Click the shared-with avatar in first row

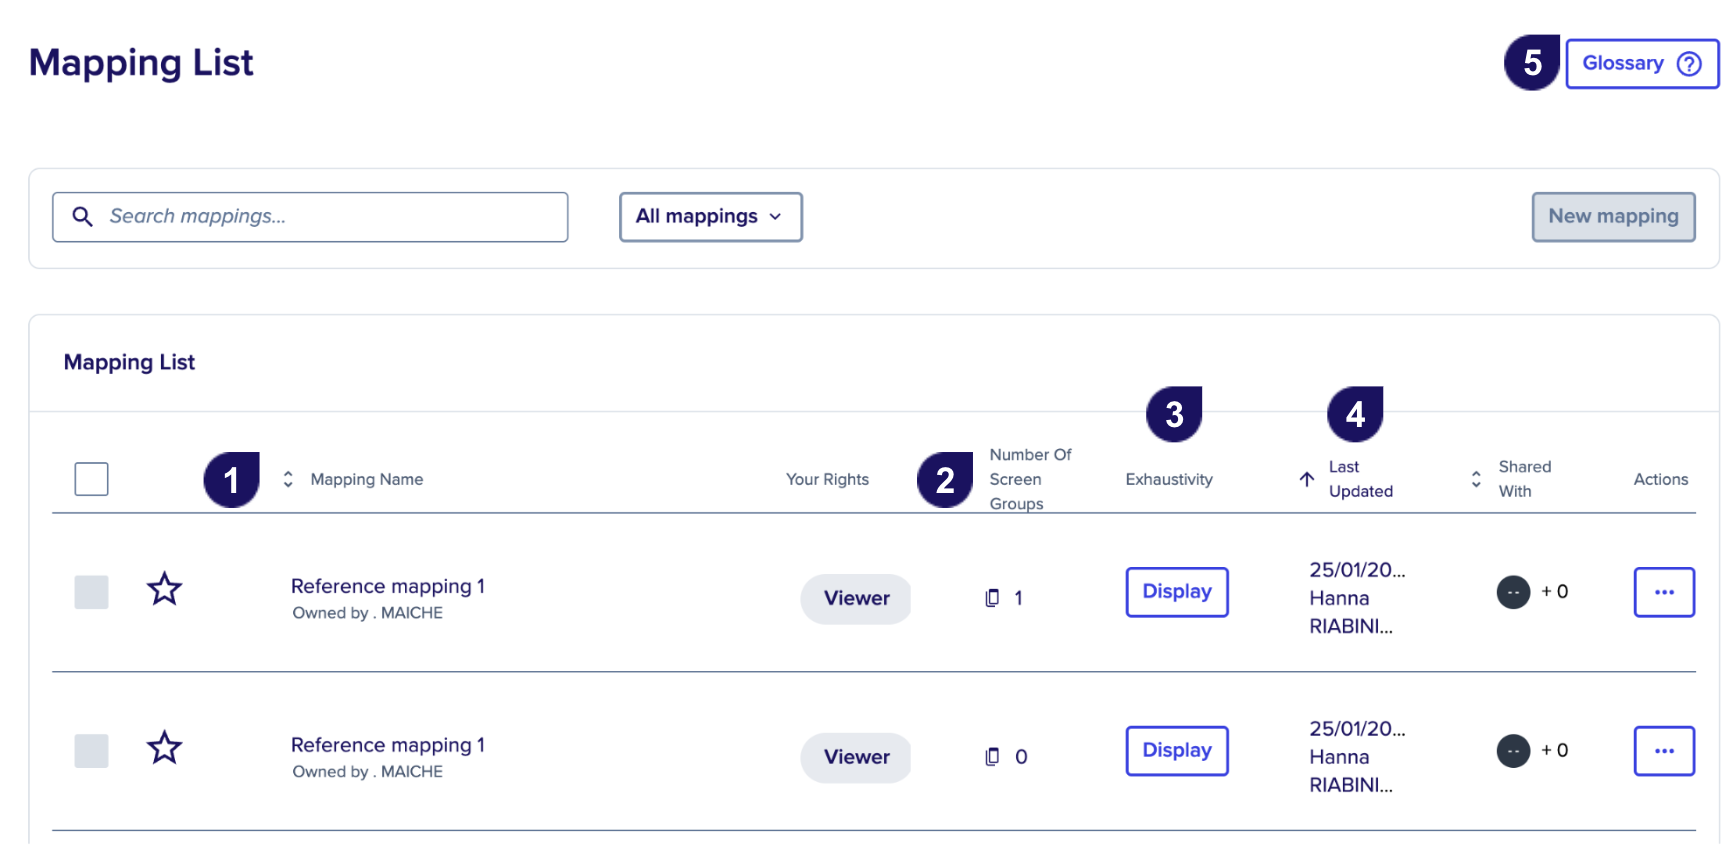pos(1513,592)
